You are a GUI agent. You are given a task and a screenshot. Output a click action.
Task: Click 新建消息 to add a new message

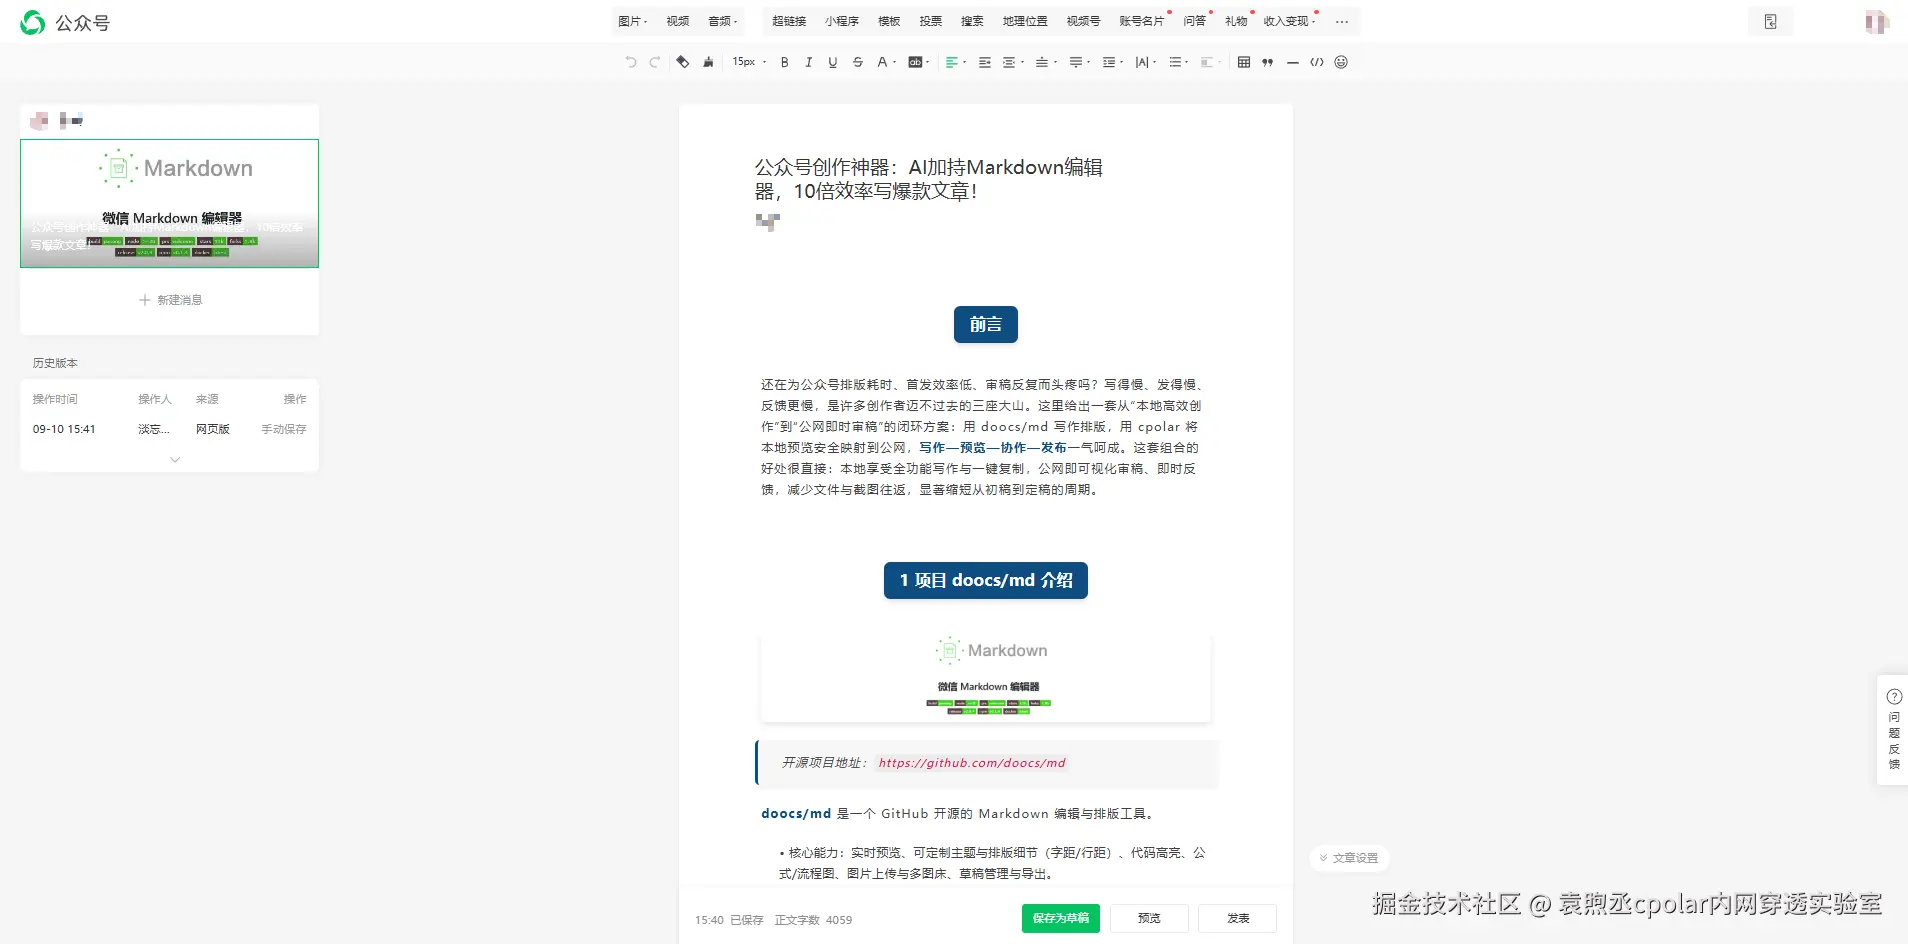point(171,300)
